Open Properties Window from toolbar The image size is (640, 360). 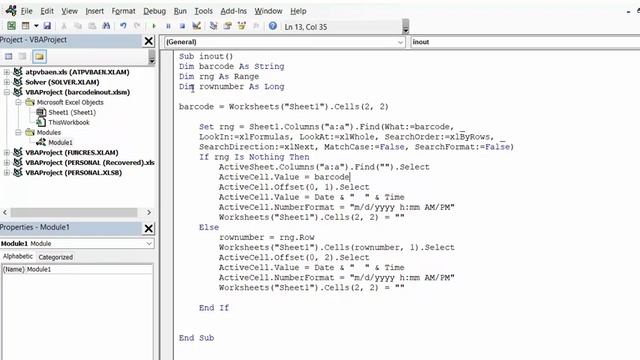[227, 26]
